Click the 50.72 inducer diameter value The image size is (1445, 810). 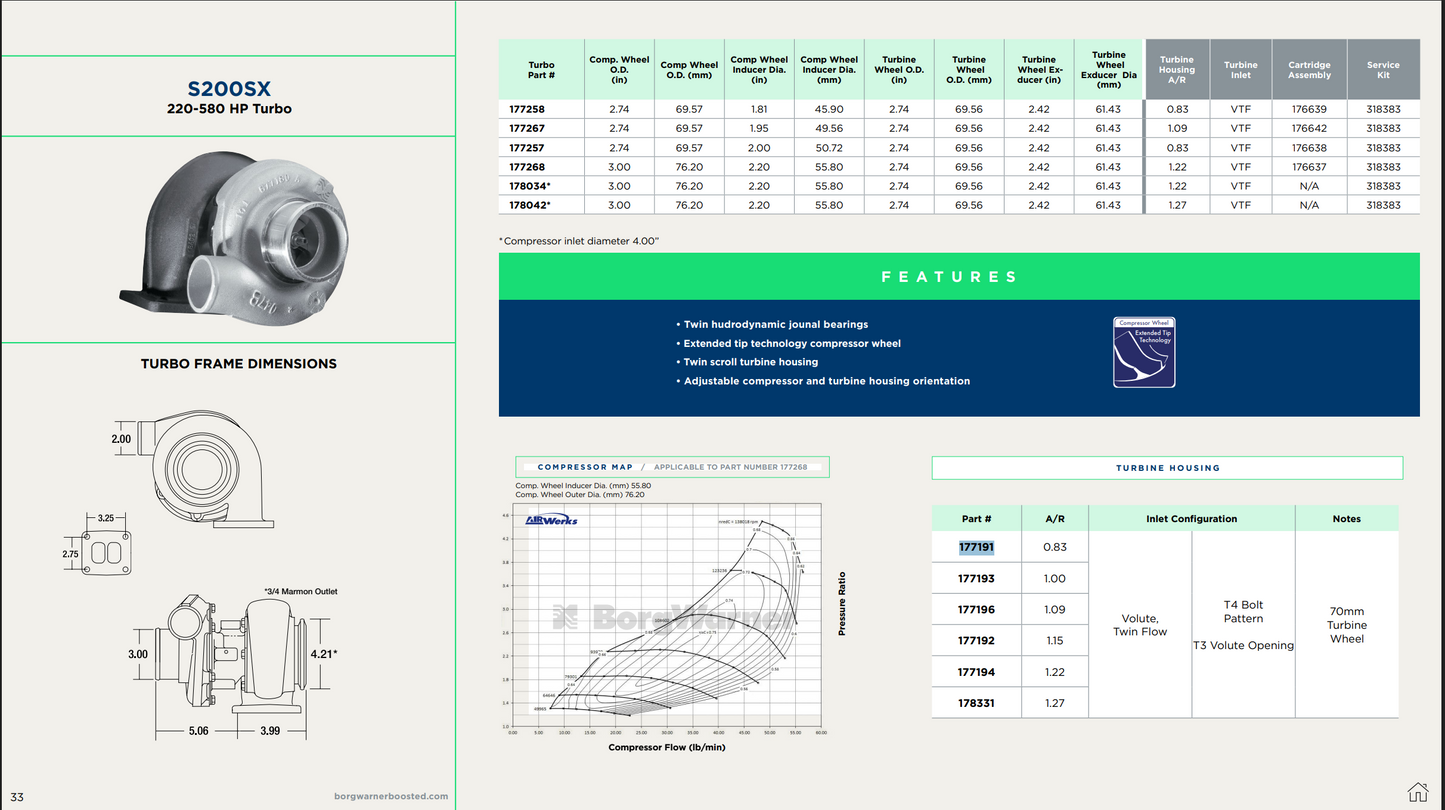click(x=829, y=148)
